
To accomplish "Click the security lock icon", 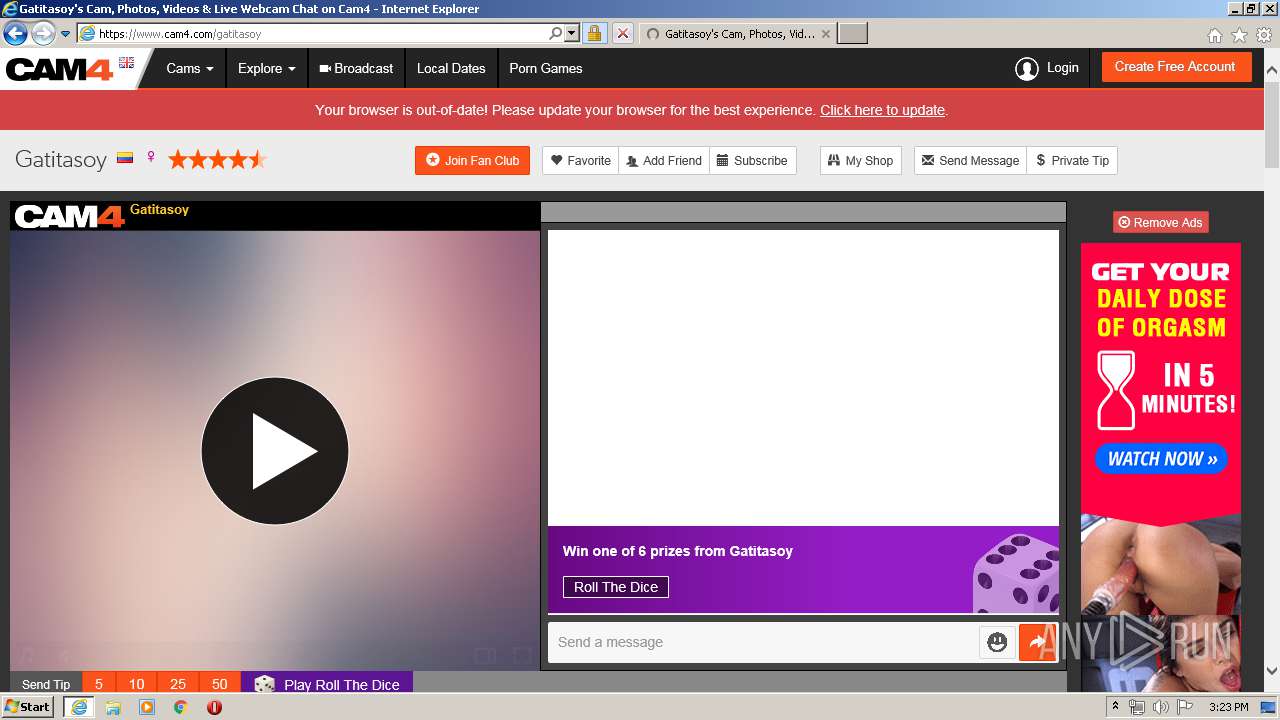I will (594, 34).
